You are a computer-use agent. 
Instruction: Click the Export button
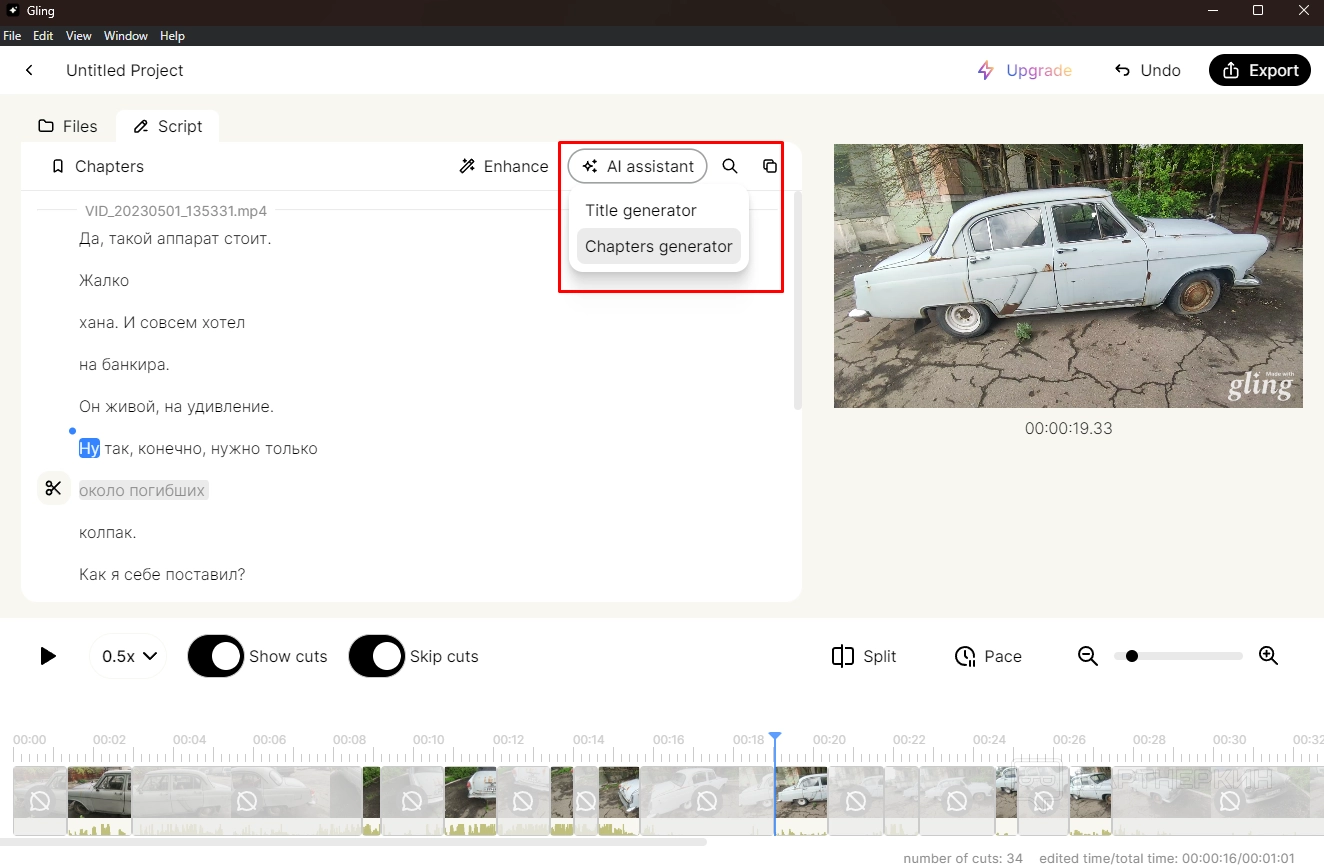(1259, 70)
